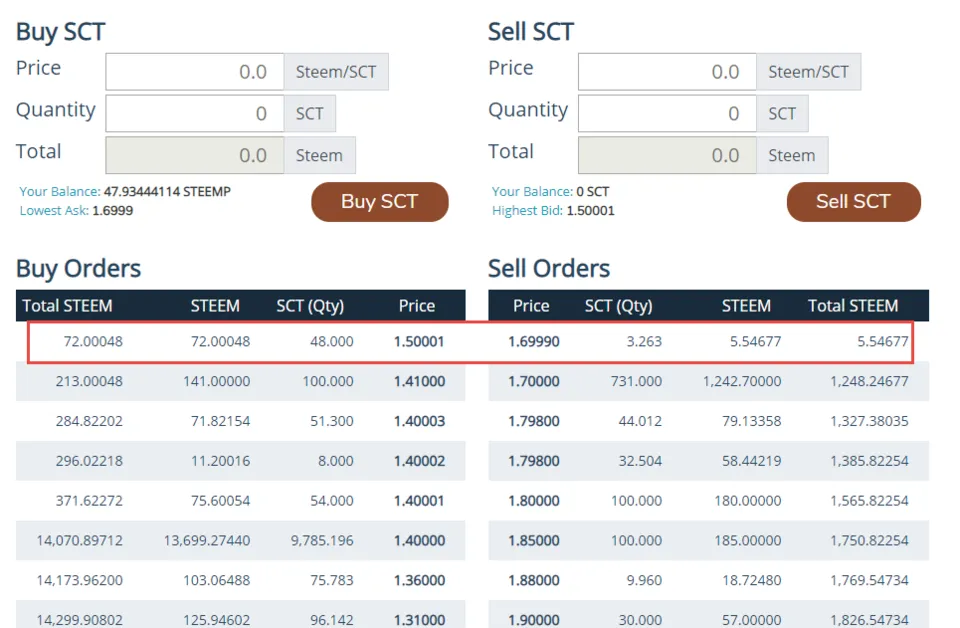Click buy order quantity 75.783
Image resolution: width=960 pixels, height=628 pixels.
pyautogui.click(x=332, y=580)
